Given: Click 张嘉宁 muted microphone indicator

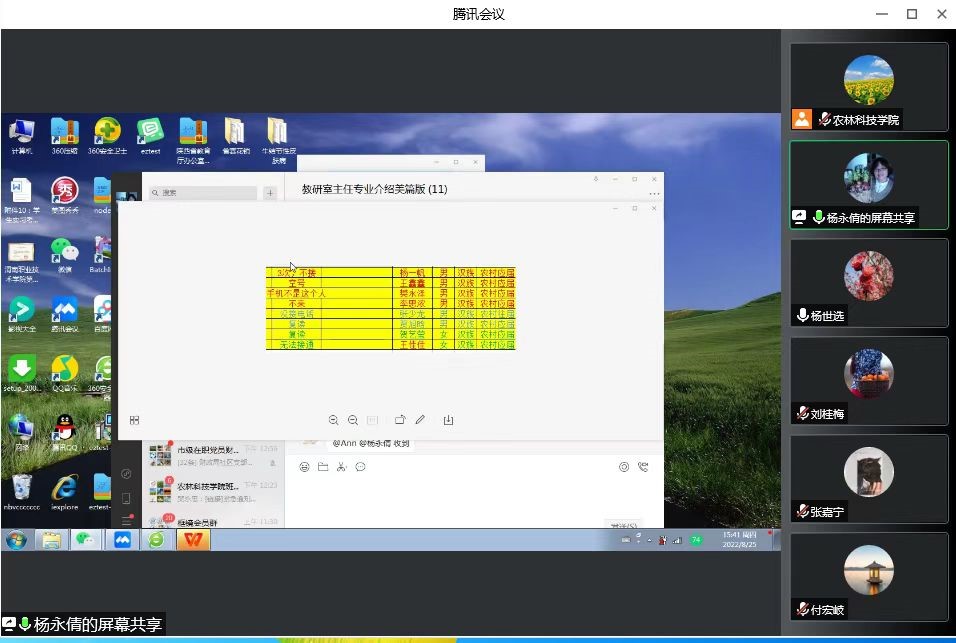Looking at the screenshot, I should tap(802, 512).
